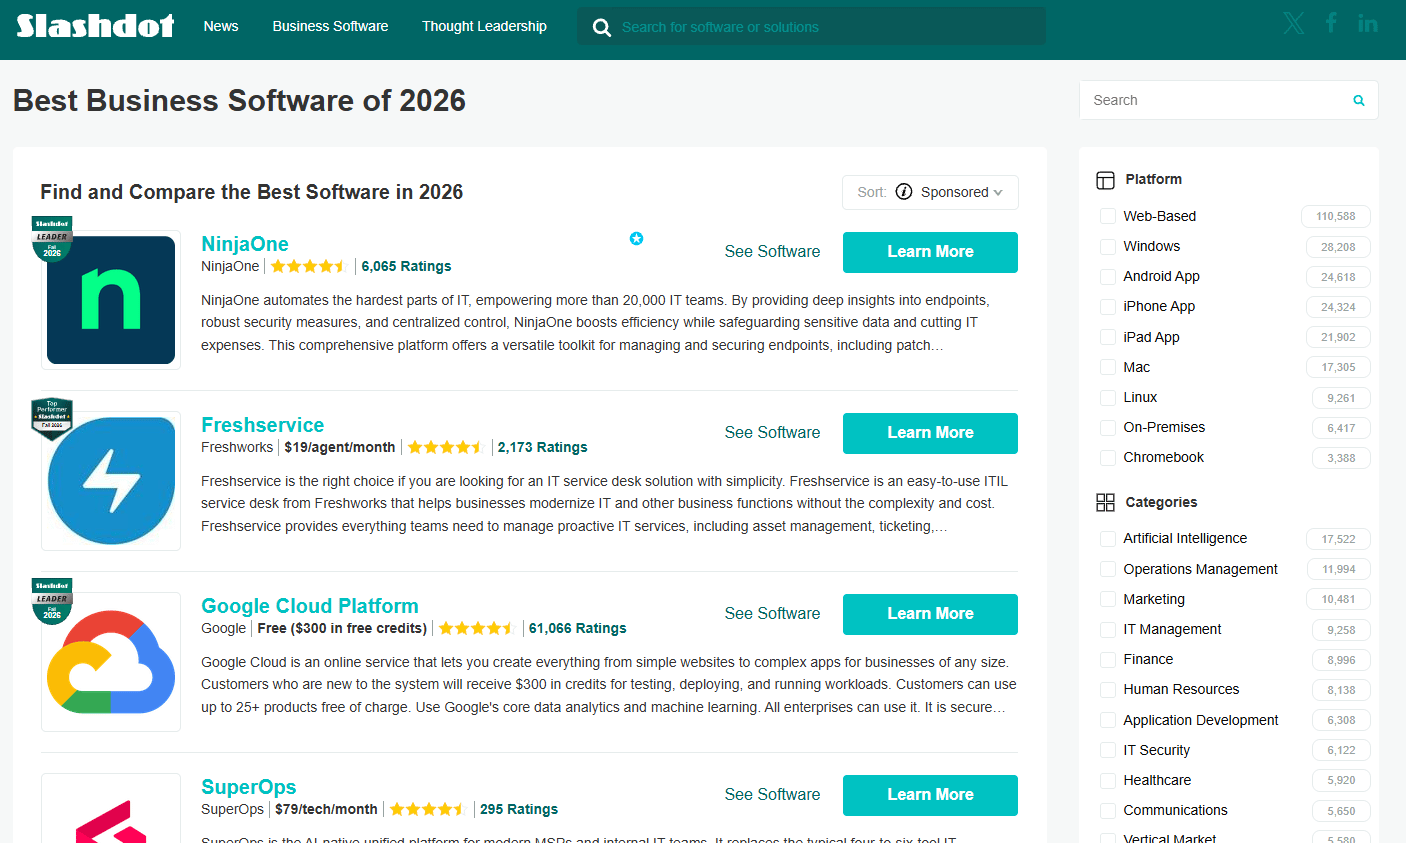Open the X (Twitter) social icon
This screenshot has width=1406, height=843.
click(1293, 24)
